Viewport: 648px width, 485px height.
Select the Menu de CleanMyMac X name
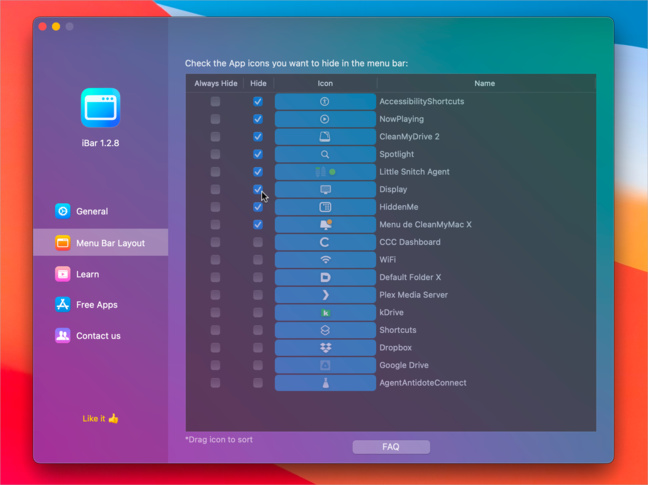click(x=425, y=225)
